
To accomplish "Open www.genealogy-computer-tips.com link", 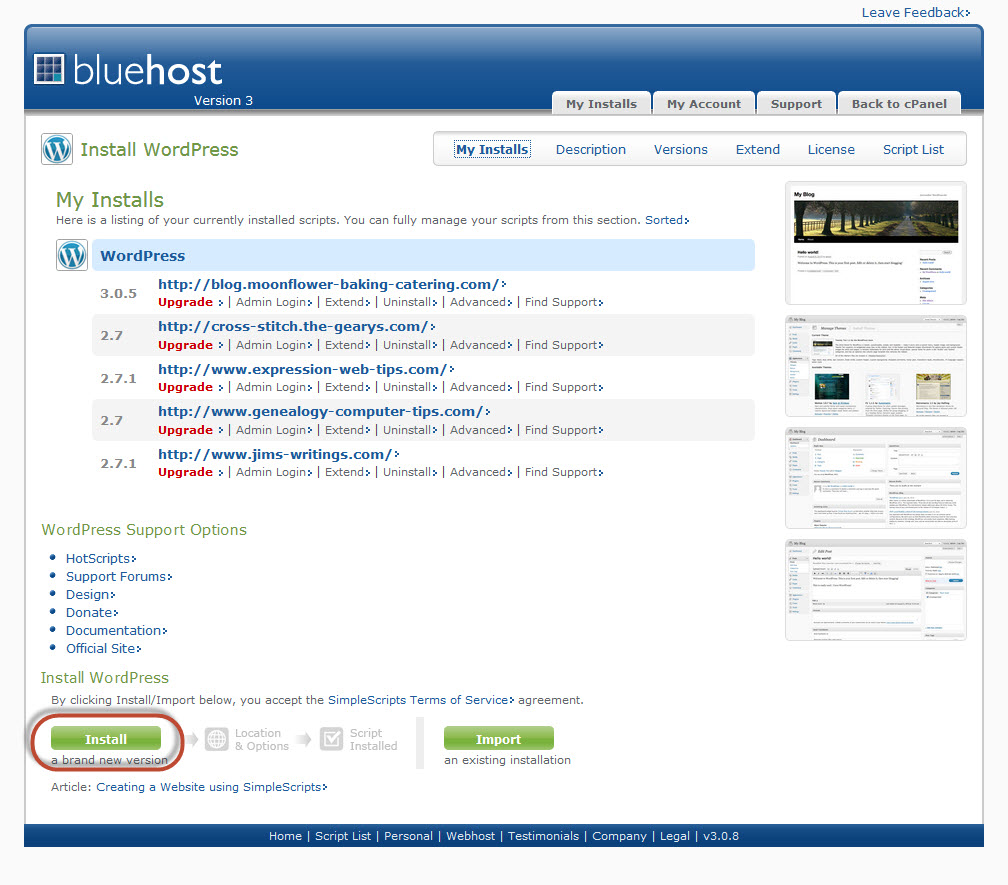I will [324, 411].
